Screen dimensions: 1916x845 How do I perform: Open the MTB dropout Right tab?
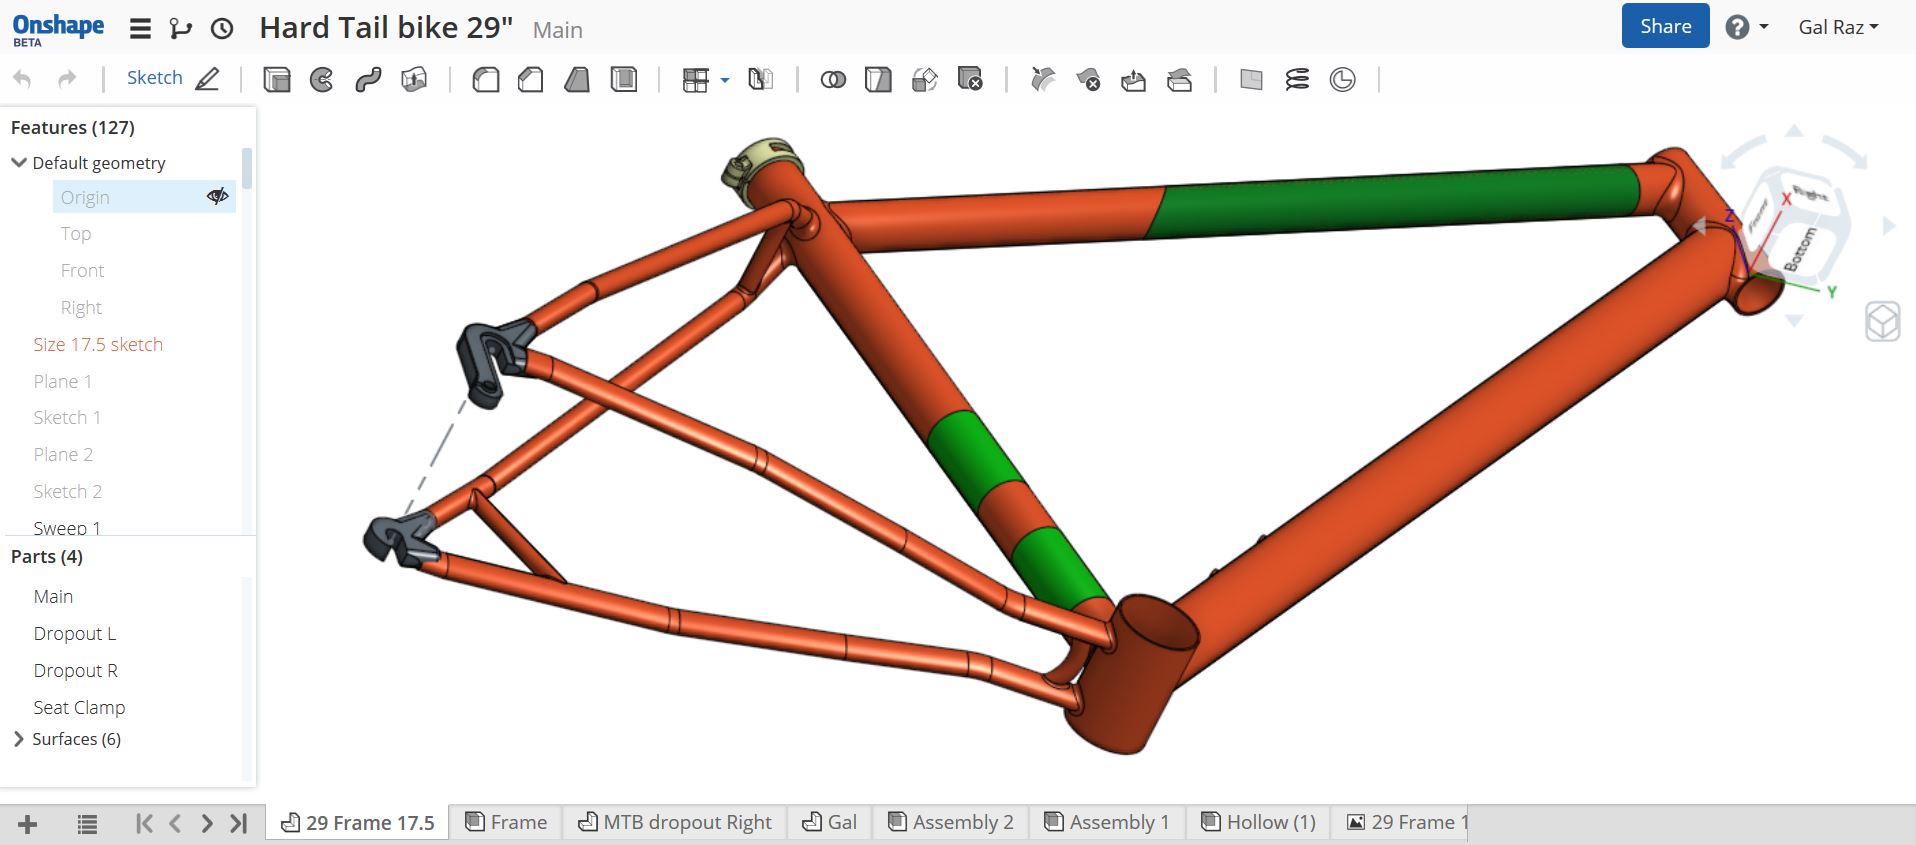(x=675, y=822)
